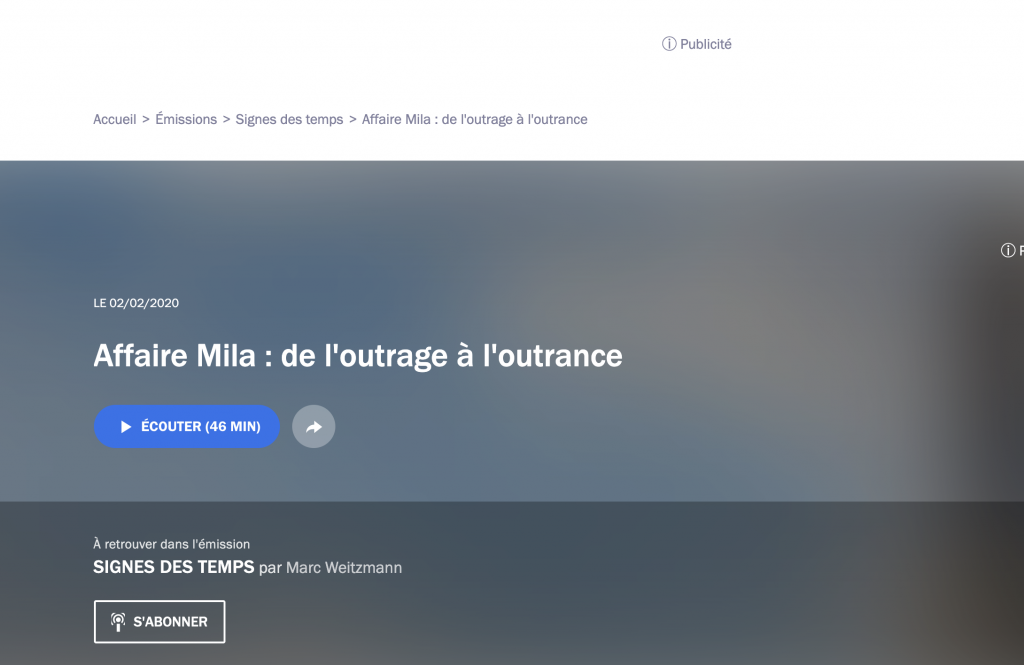Click the podcast antenna icon in S'abonner
The width and height of the screenshot is (1024, 665).
pyautogui.click(x=118, y=622)
